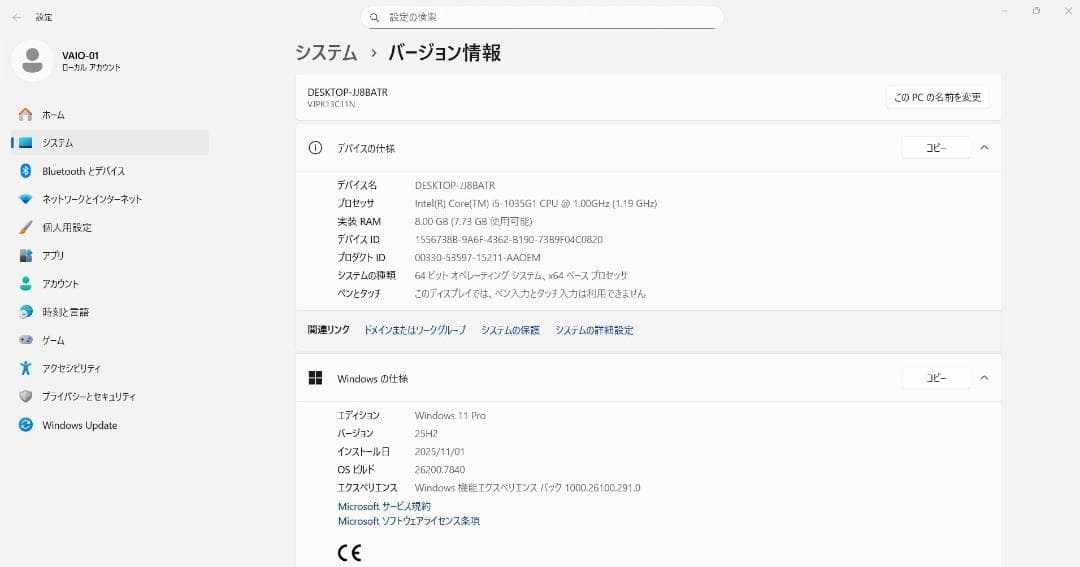This screenshot has height=567, width=1080.
Task: Focus the 設定の検索 search field
Action: pos(542,17)
